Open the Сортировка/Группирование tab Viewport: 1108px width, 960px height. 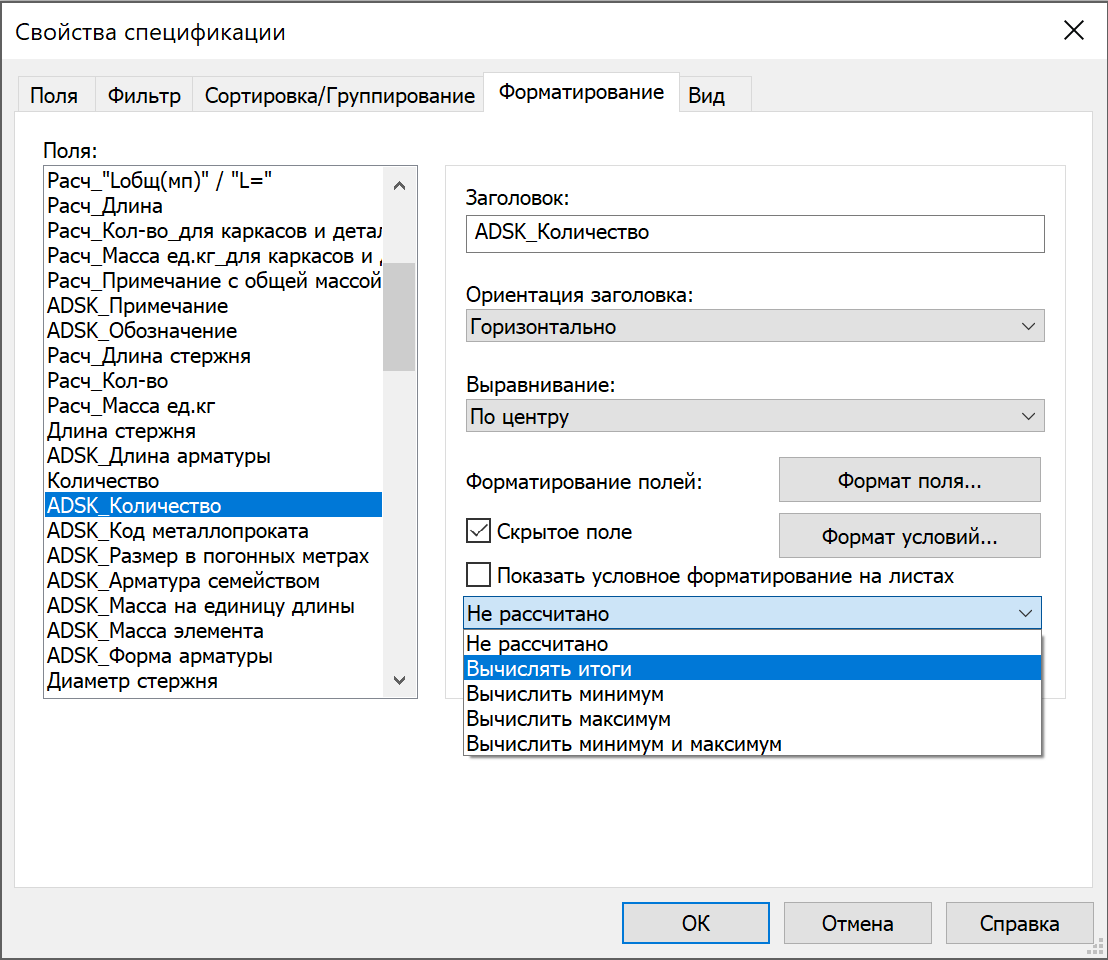pos(339,96)
